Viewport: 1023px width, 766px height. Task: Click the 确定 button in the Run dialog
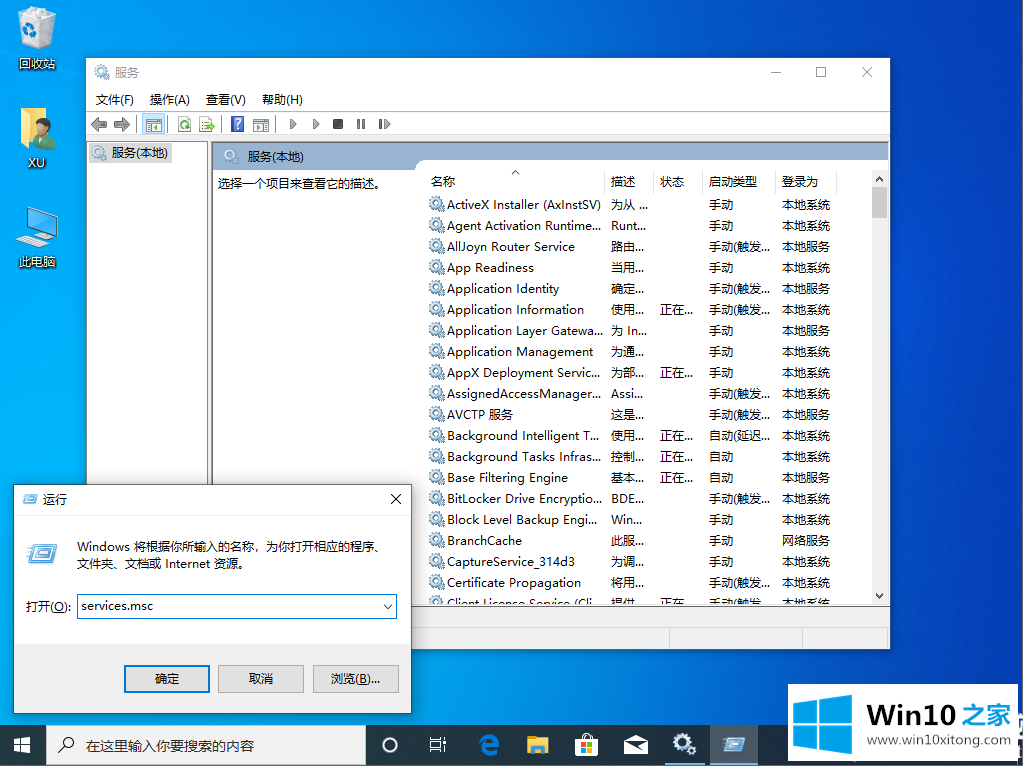coord(167,679)
